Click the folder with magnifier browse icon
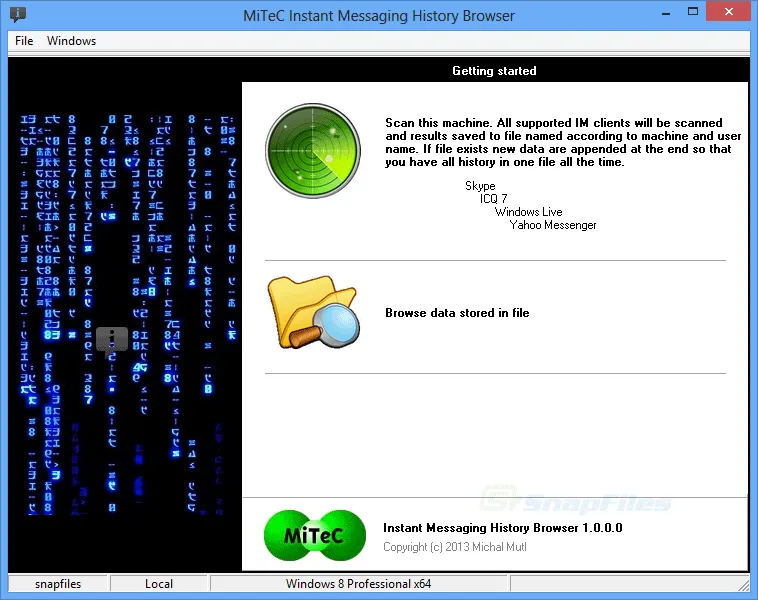The image size is (758, 600). coord(313,312)
